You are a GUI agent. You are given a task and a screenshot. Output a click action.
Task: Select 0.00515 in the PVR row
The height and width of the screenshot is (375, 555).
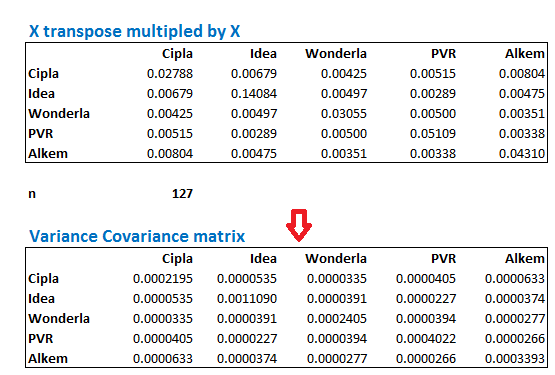[170, 134]
